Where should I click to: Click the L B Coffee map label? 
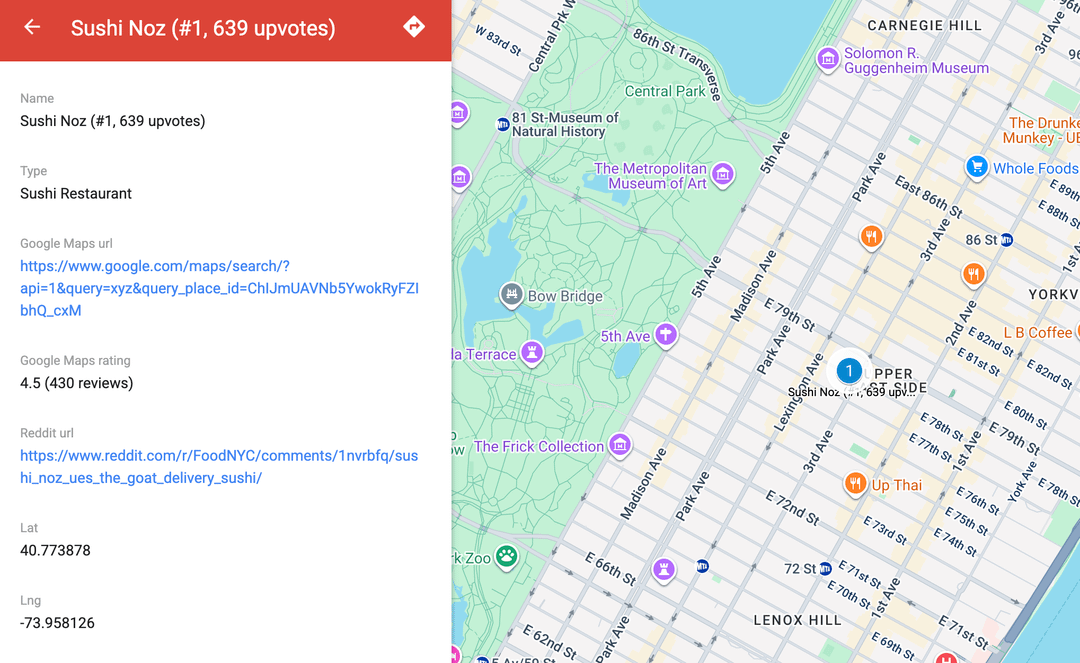coord(1037,332)
